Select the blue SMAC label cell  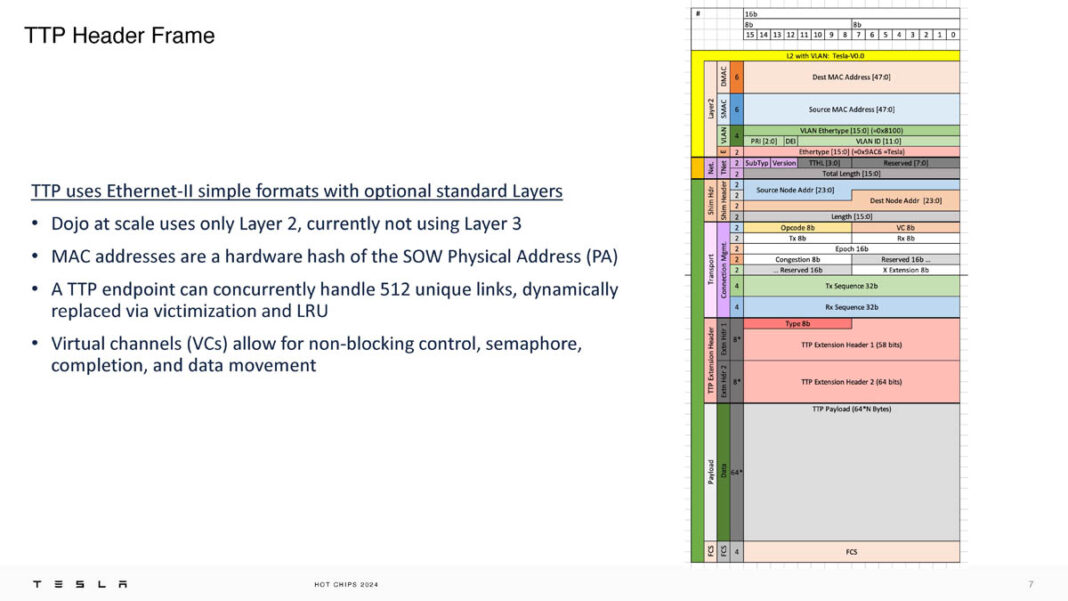click(722, 108)
